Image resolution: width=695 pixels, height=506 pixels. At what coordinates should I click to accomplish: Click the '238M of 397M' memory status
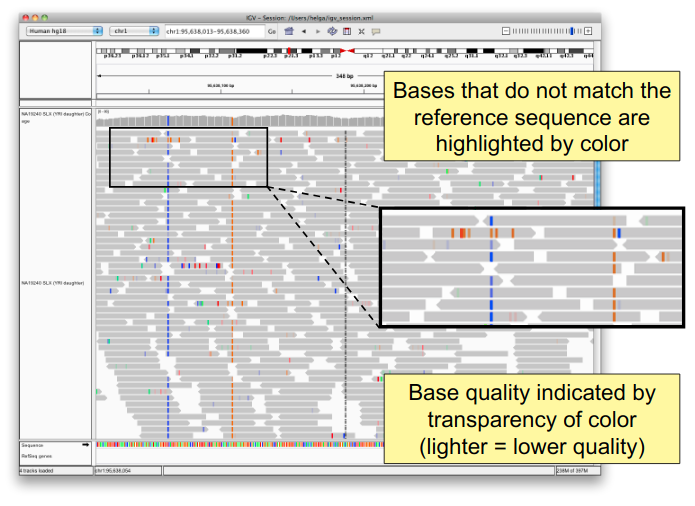(573, 471)
